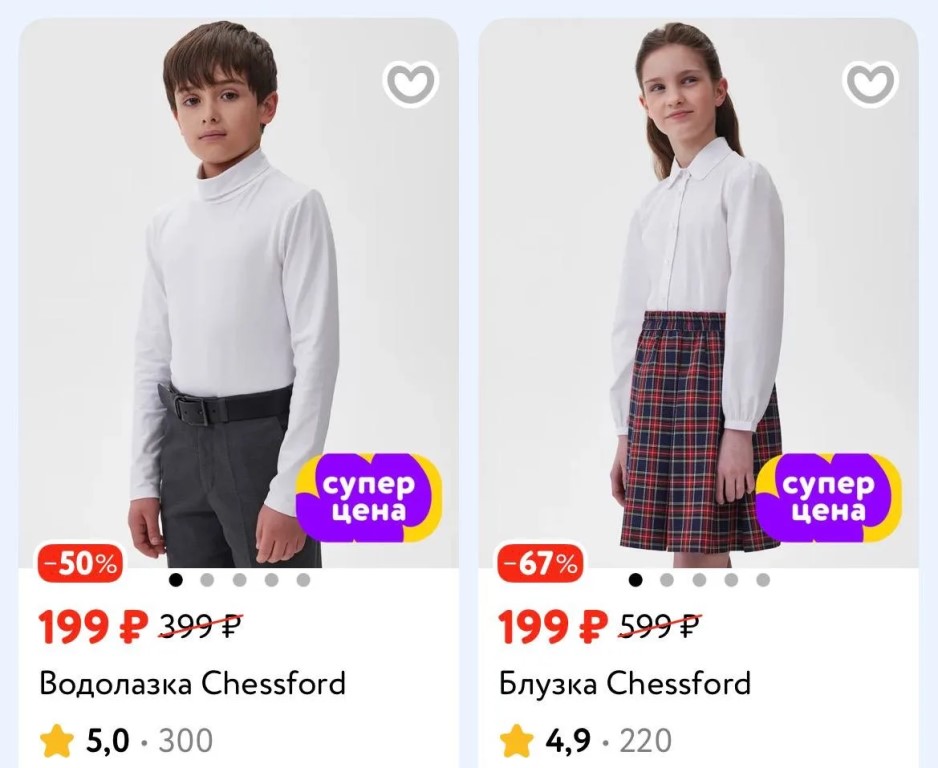Screen dimensions: 938x768
Task: Tap the blouse's 'супер цена' badge
Action: pos(828,498)
